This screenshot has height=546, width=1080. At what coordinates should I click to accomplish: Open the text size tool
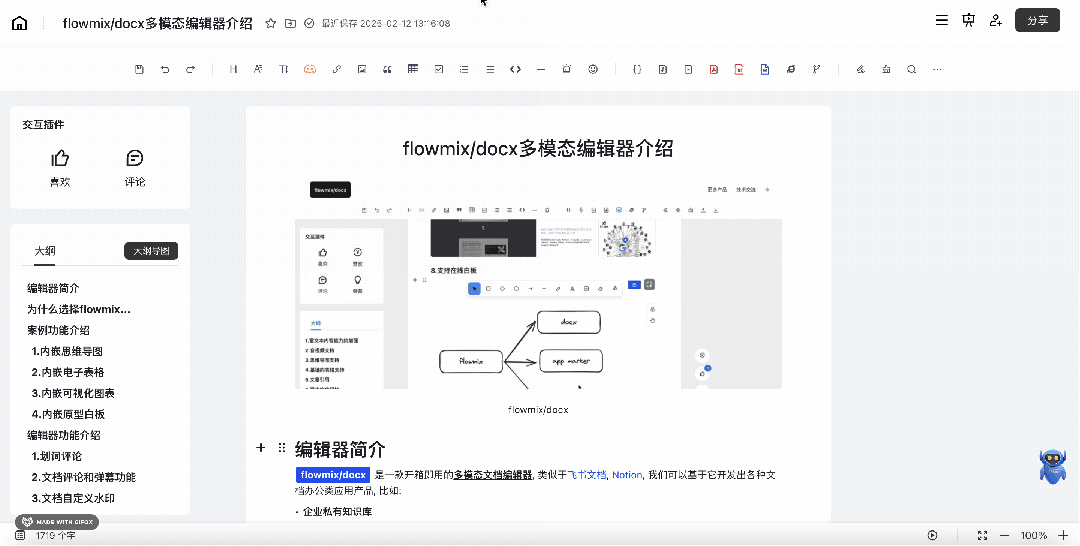[x=284, y=70]
